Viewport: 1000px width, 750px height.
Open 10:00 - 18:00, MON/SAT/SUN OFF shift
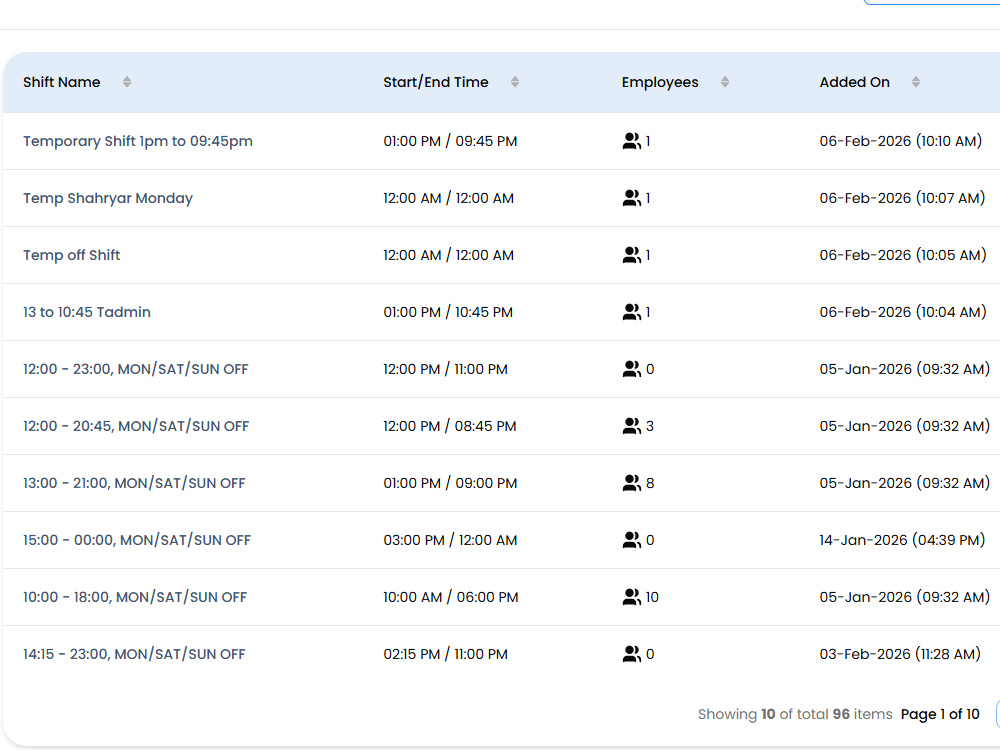(135, 597)
